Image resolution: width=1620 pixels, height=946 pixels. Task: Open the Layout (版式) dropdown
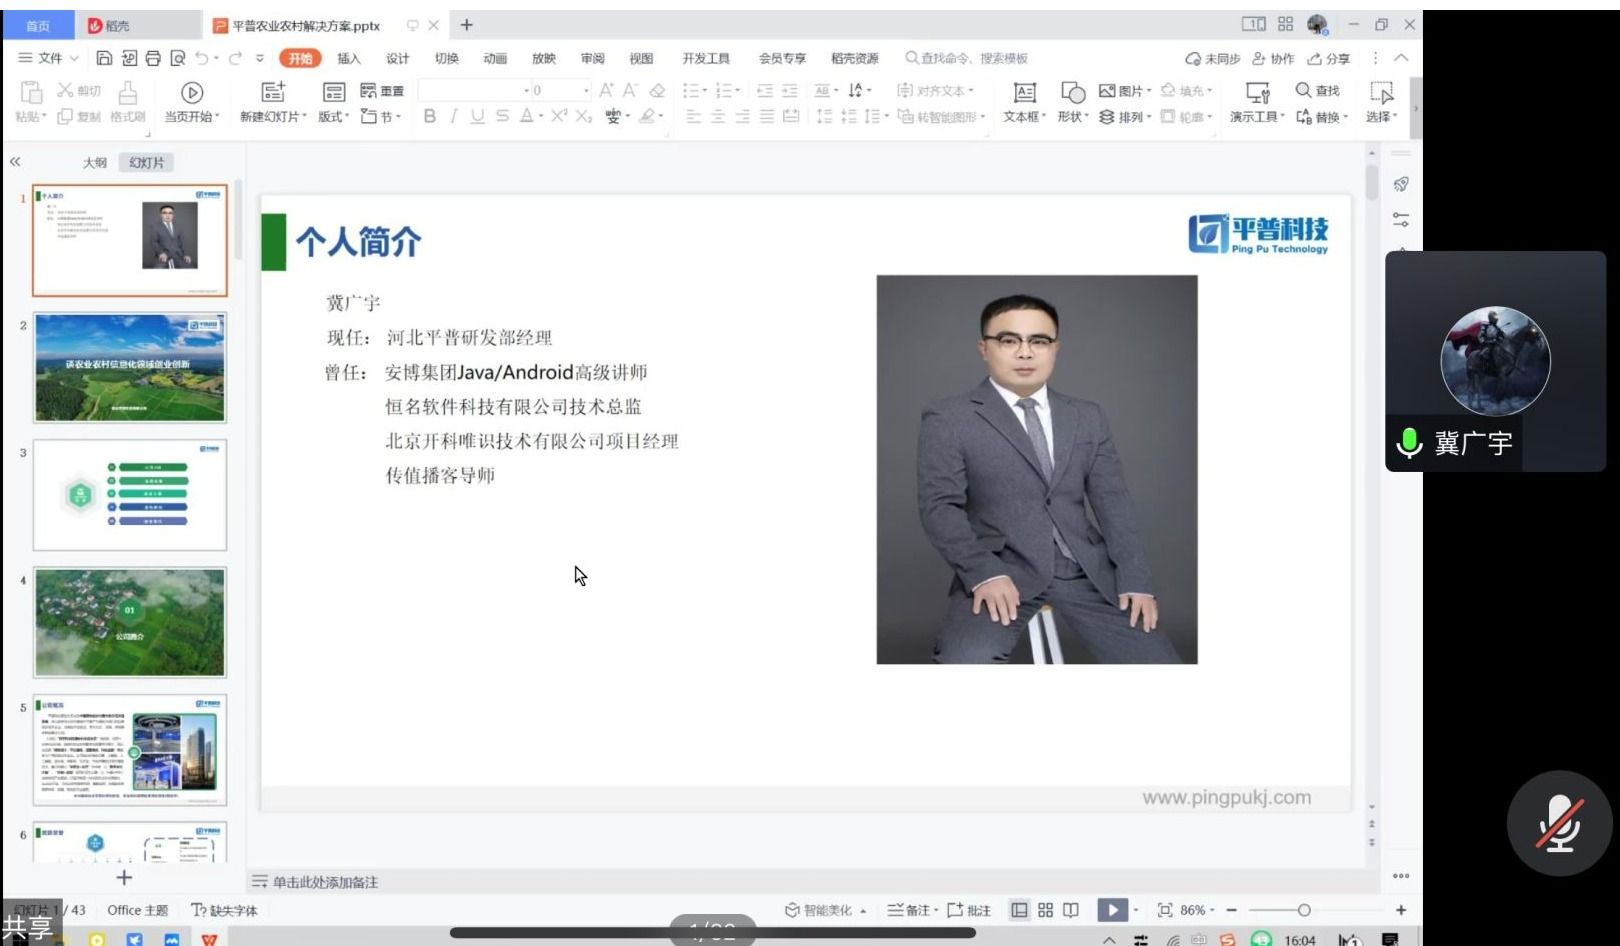(334, 117)
